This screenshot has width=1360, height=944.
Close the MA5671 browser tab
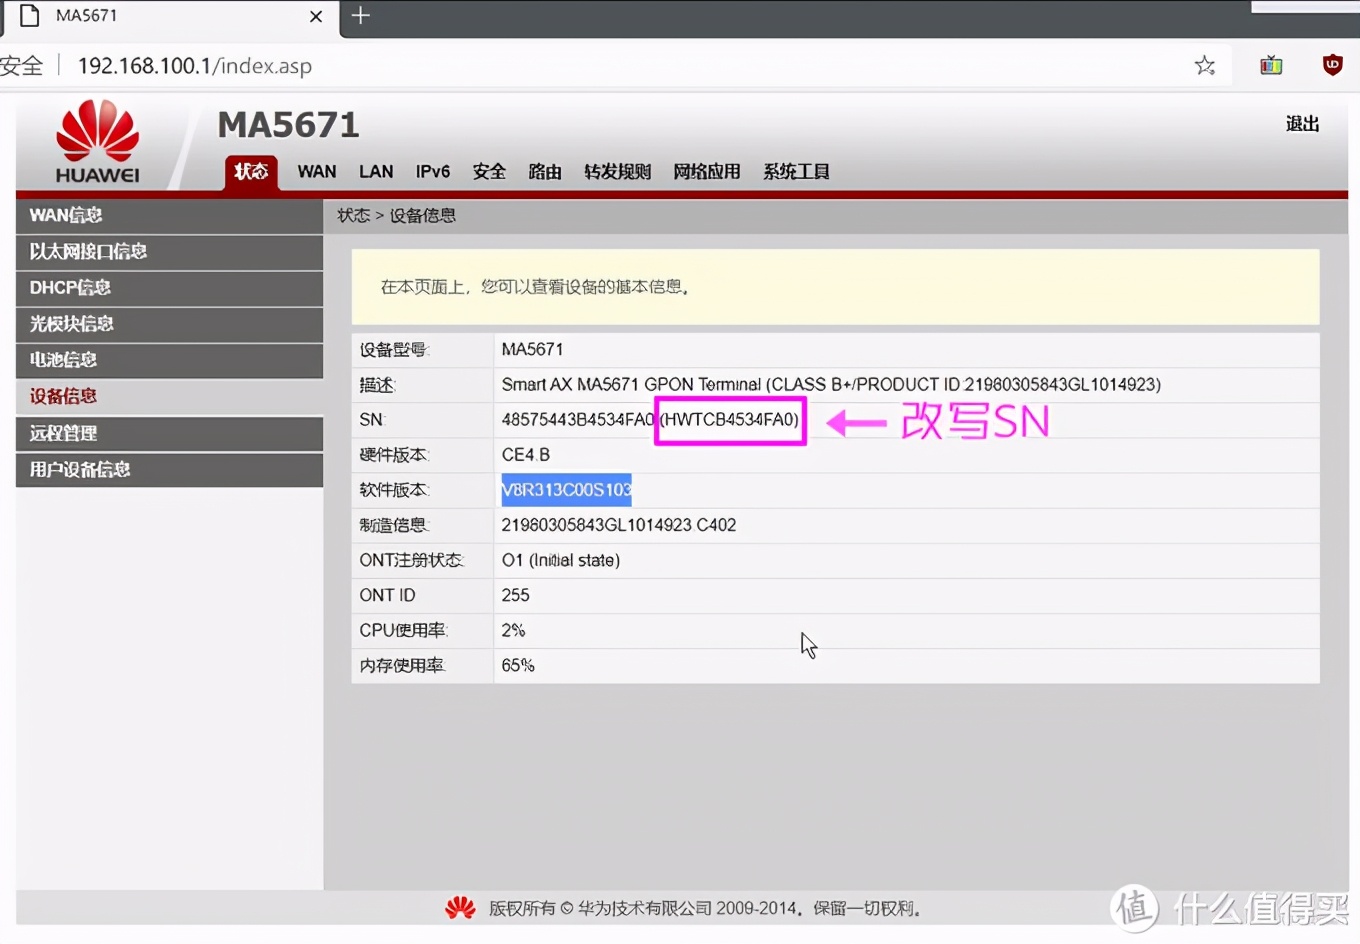(316, 16)
